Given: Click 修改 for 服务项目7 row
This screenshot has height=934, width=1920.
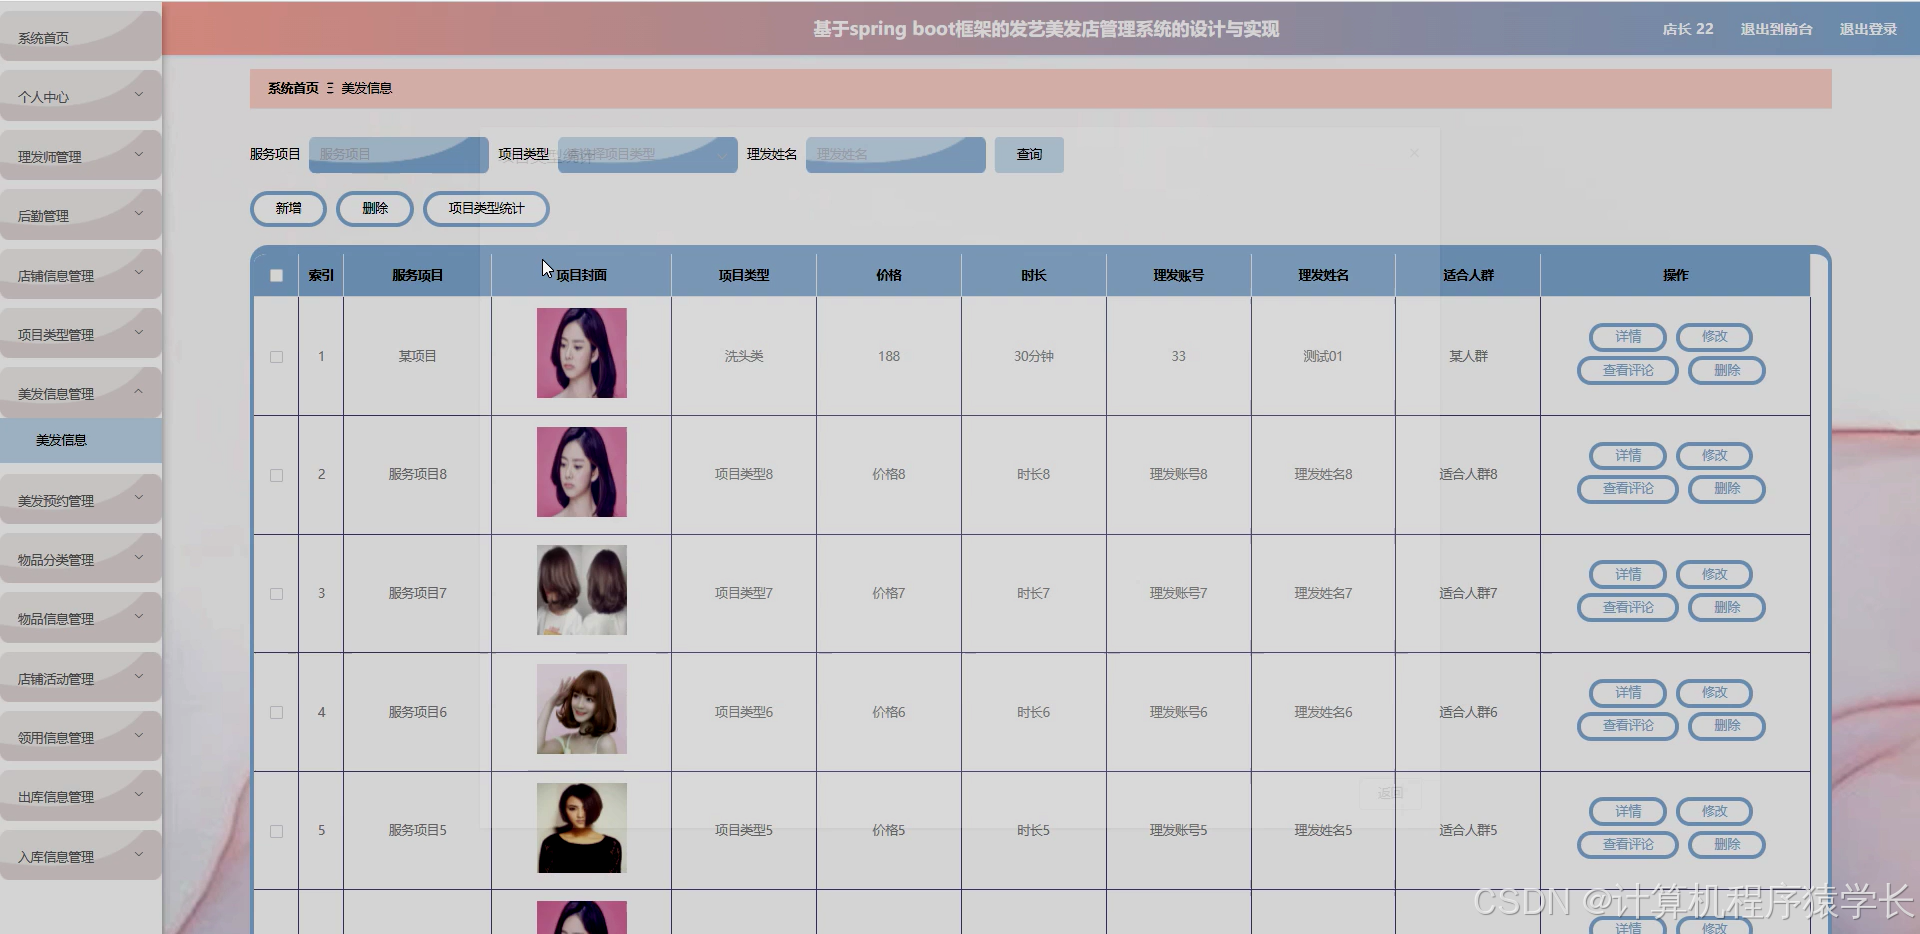Looking at the screenshot, I should click(1714, 574).
